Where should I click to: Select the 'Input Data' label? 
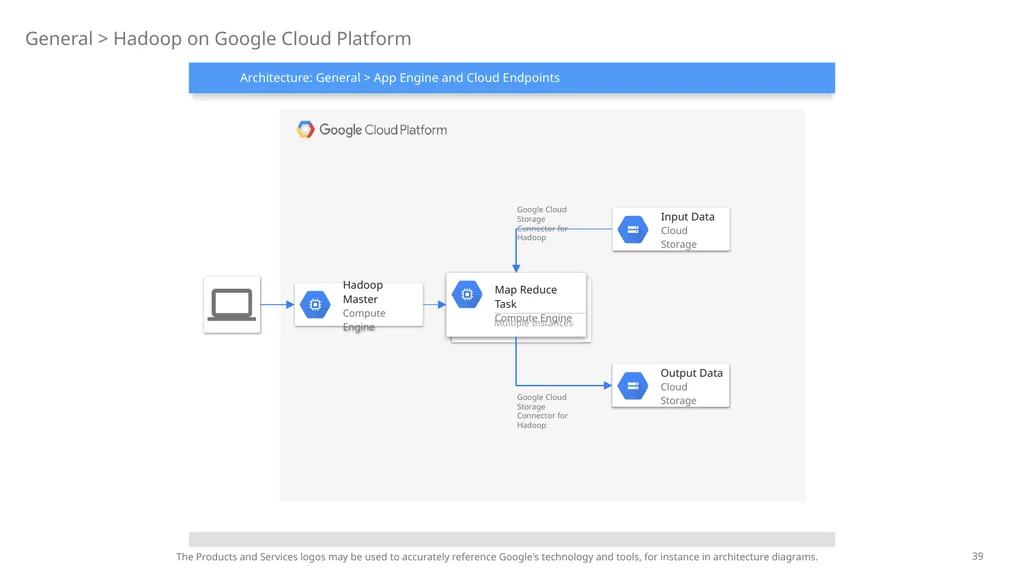[687, 217]
